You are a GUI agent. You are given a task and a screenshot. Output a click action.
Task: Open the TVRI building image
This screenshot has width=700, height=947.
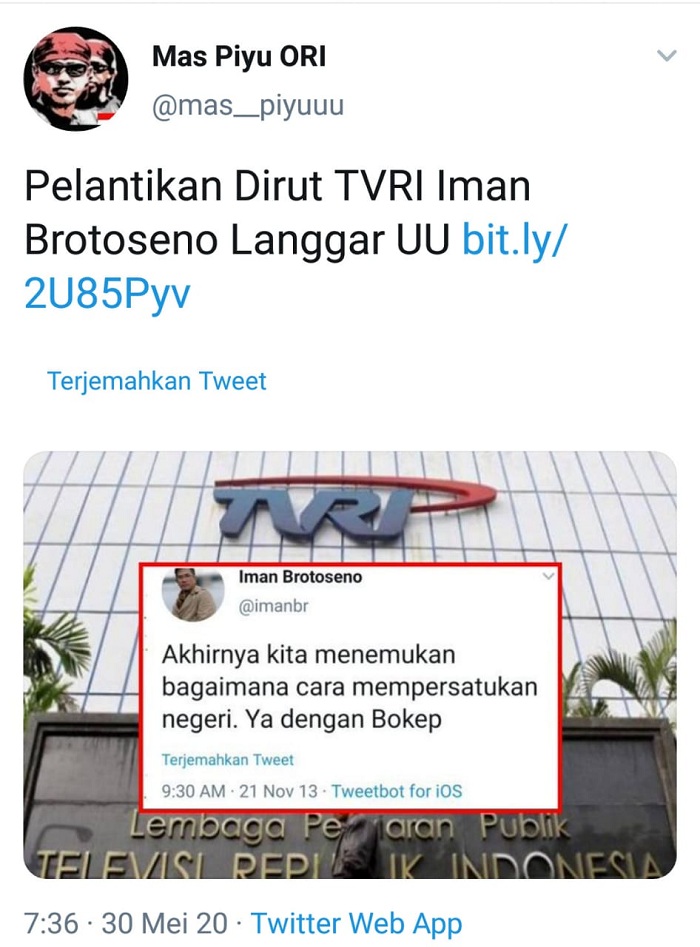tap(350, 664)
